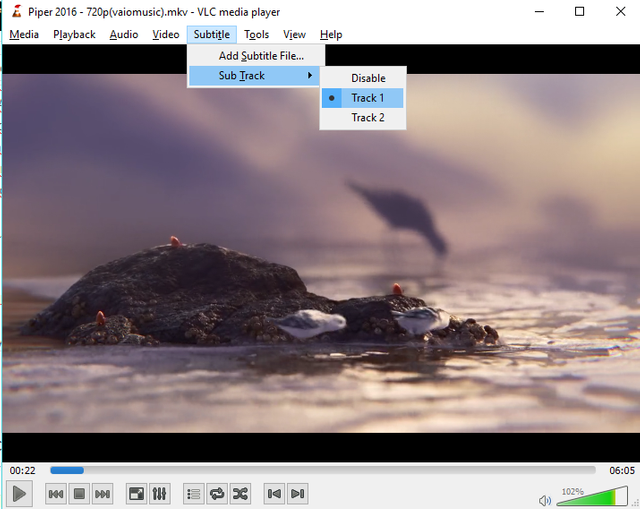Toggle fullscreen video mode icon
640x509 pixels.
point(136,494)
